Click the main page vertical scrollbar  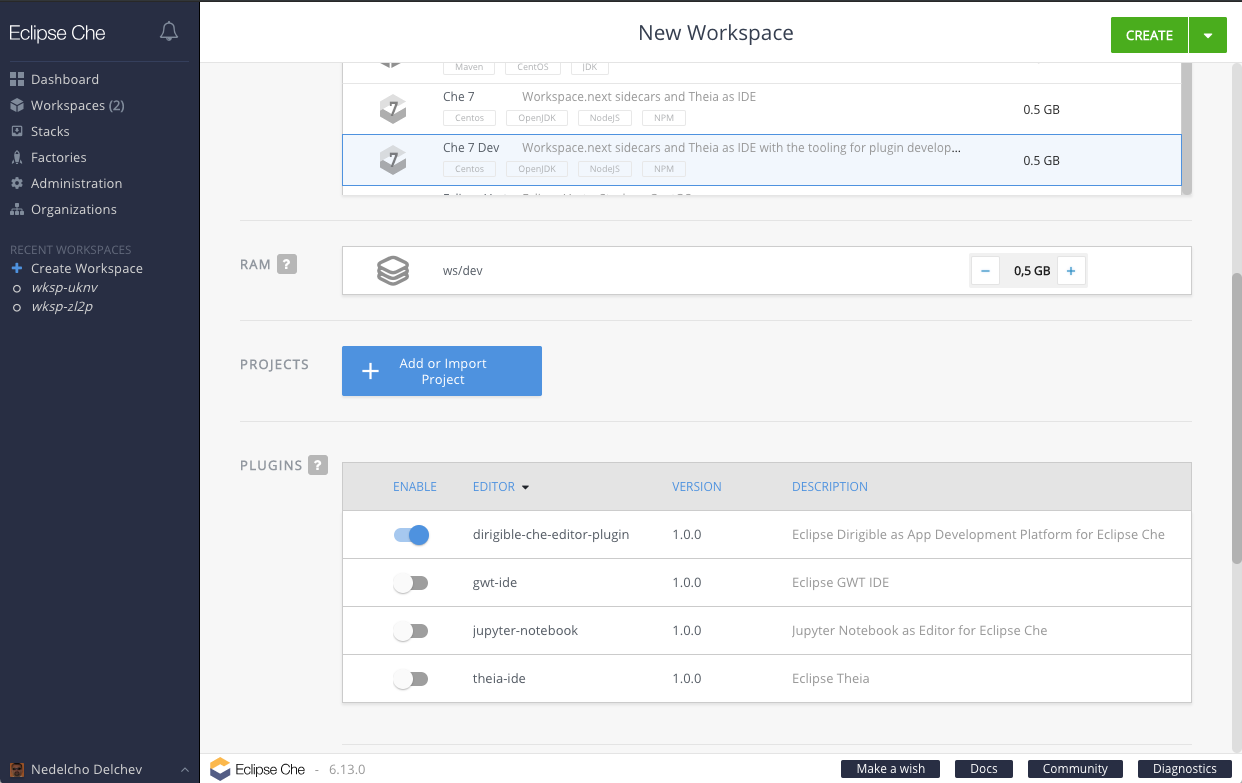(x=1236, y=418)
